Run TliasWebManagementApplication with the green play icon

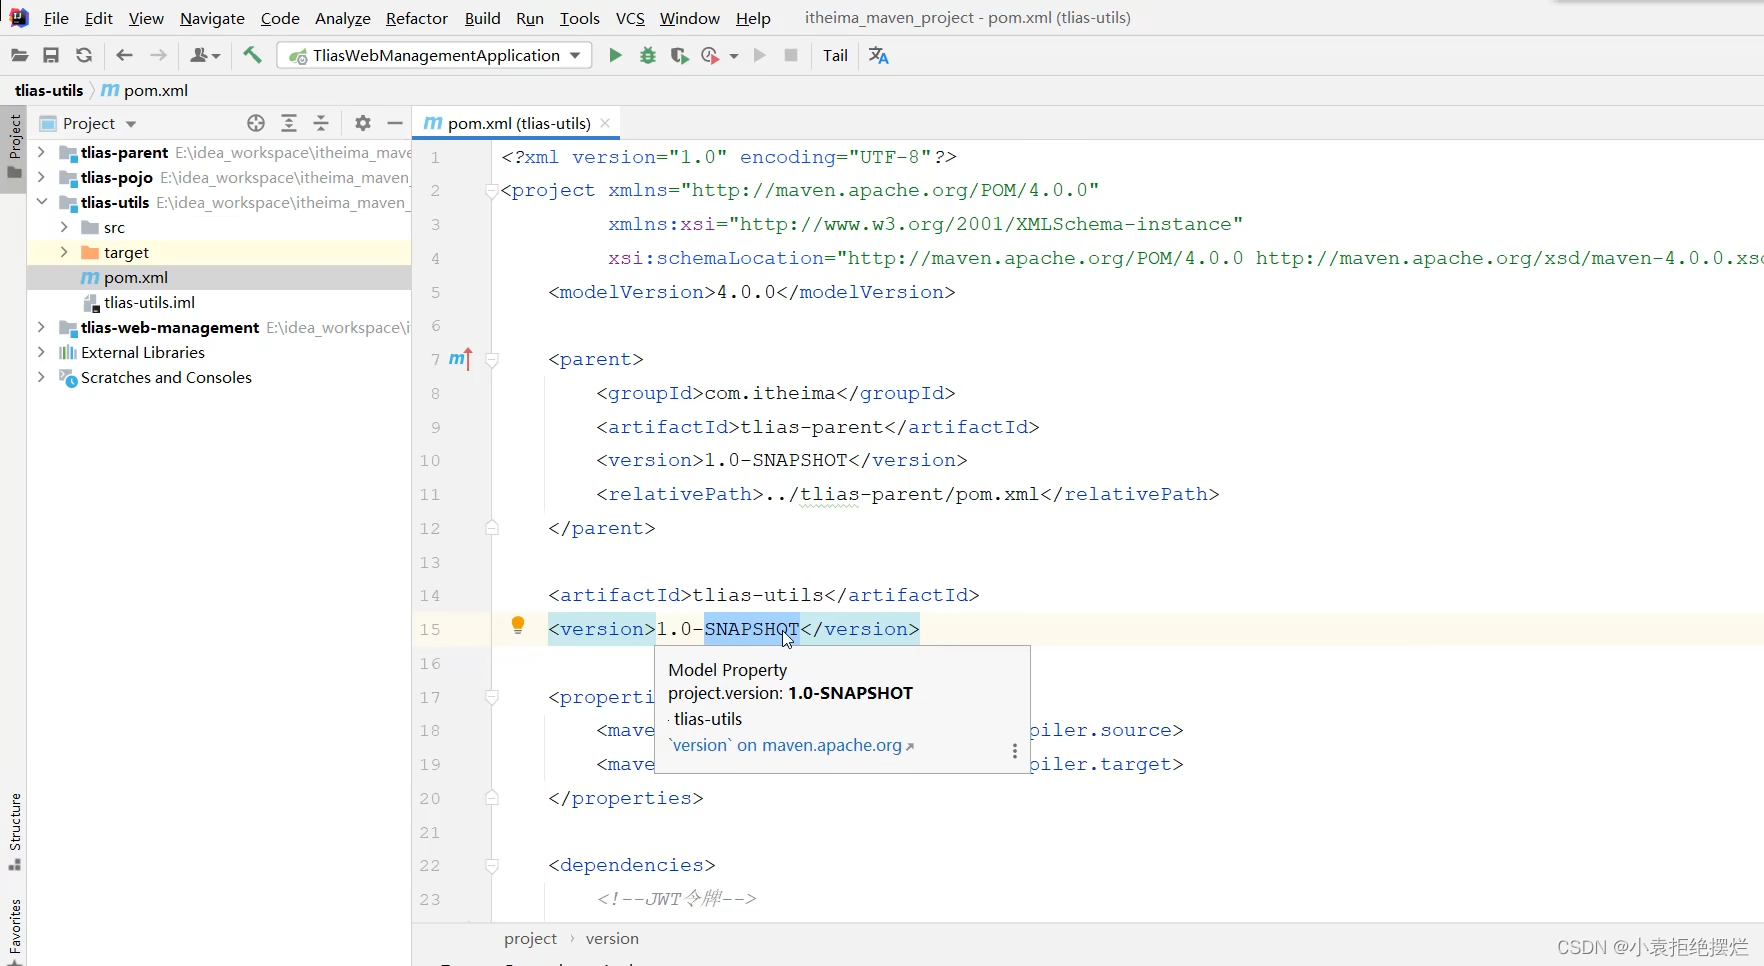615,56
